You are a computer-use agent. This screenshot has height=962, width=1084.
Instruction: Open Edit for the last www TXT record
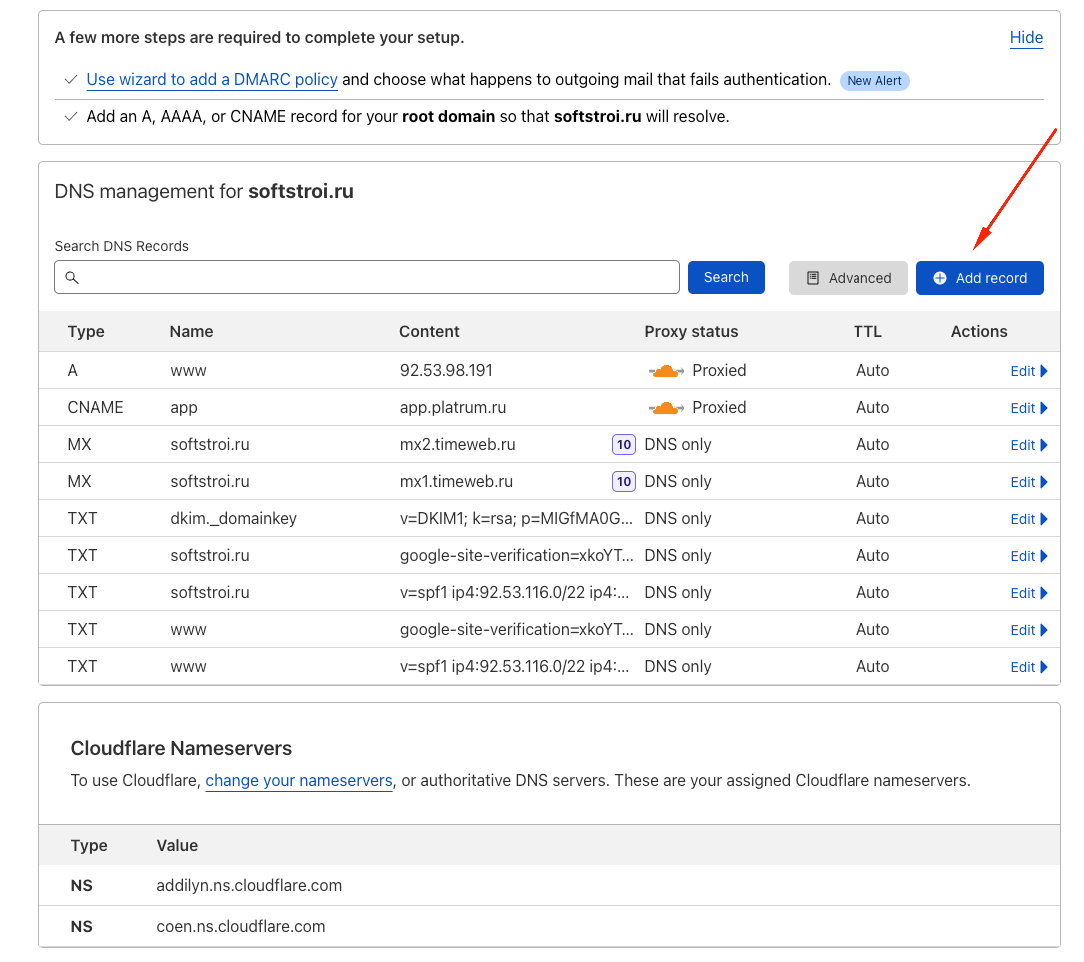coord(1028,667)
